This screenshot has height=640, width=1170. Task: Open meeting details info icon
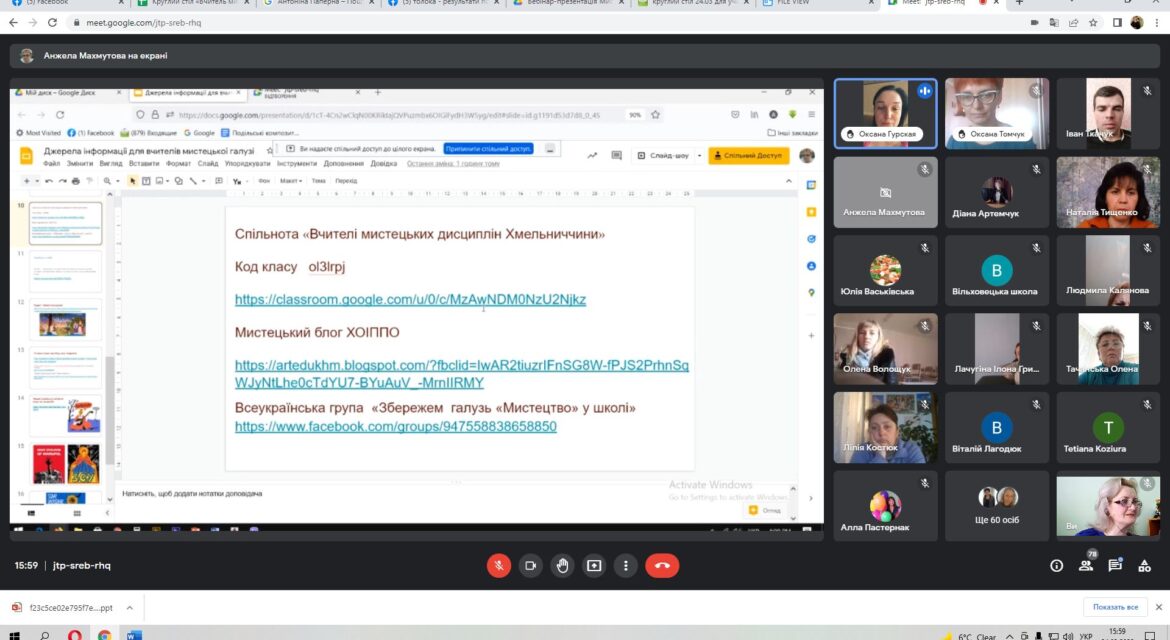pyautogui.click(x=1057, y=565)
